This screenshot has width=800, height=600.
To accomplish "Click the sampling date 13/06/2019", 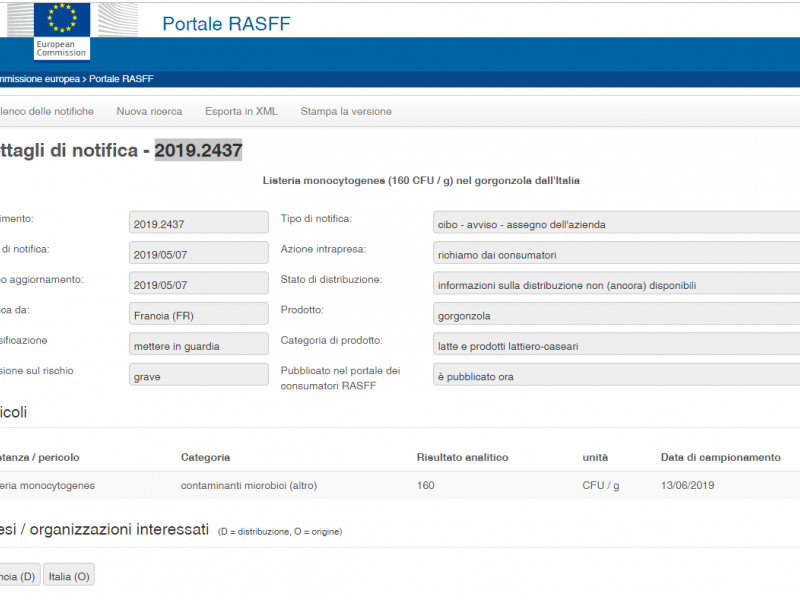I will pyautogui.click(x=687, y=485).
